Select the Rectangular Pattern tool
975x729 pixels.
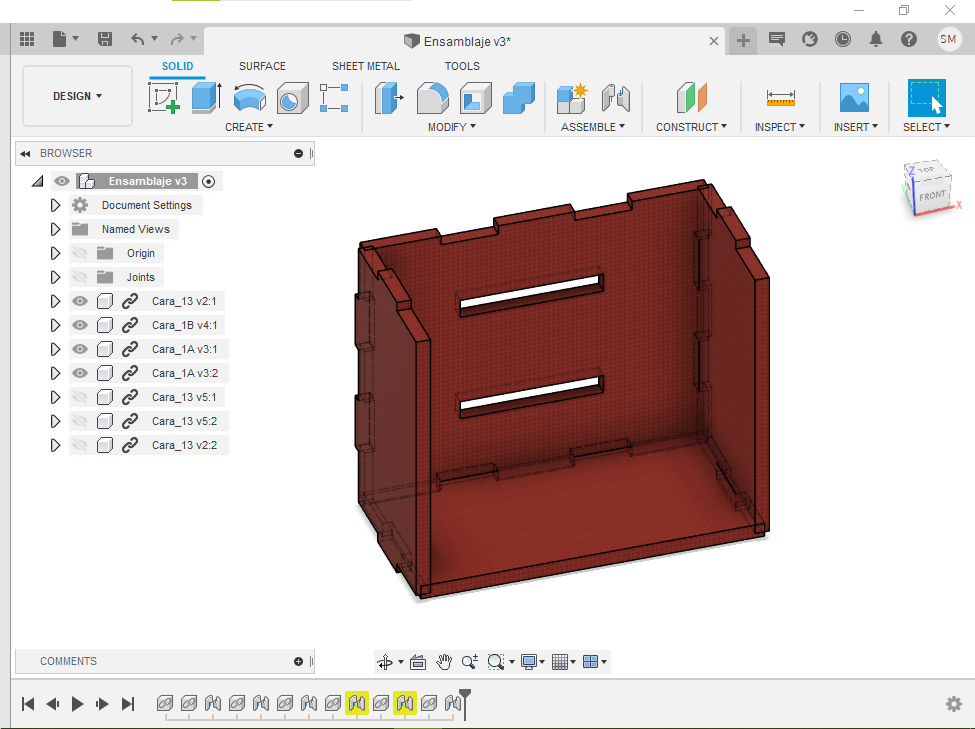coord(334,98)
